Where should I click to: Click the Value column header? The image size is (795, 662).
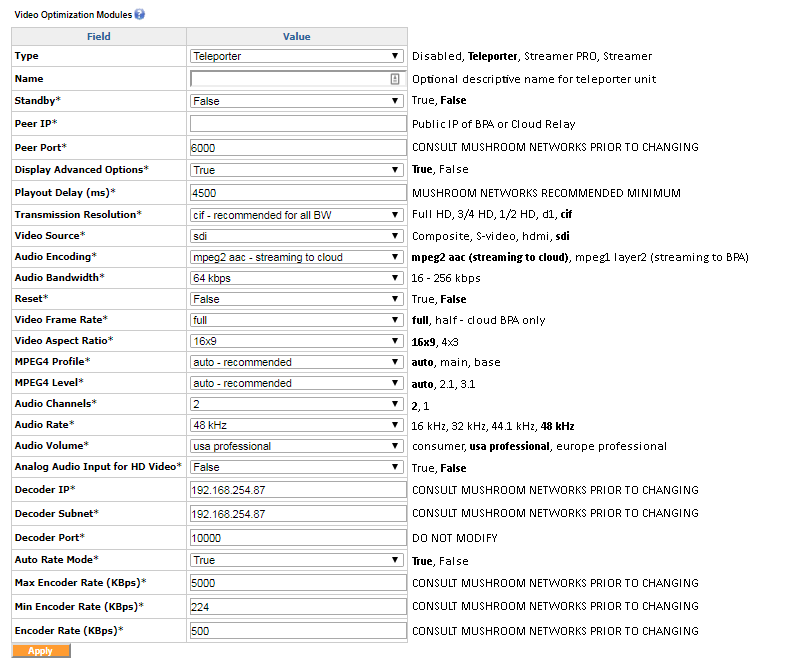click(297, 36)
